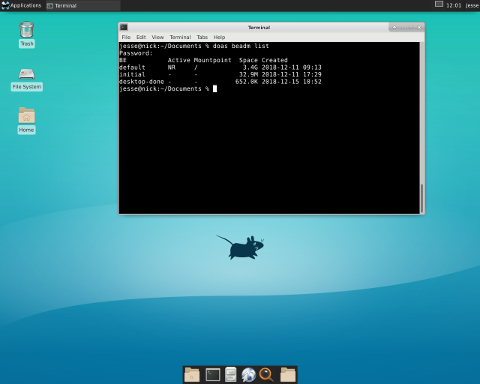This screenshot has height=384, width=480.
Task: Click the 'Space' column header
Action: [248, 60]
